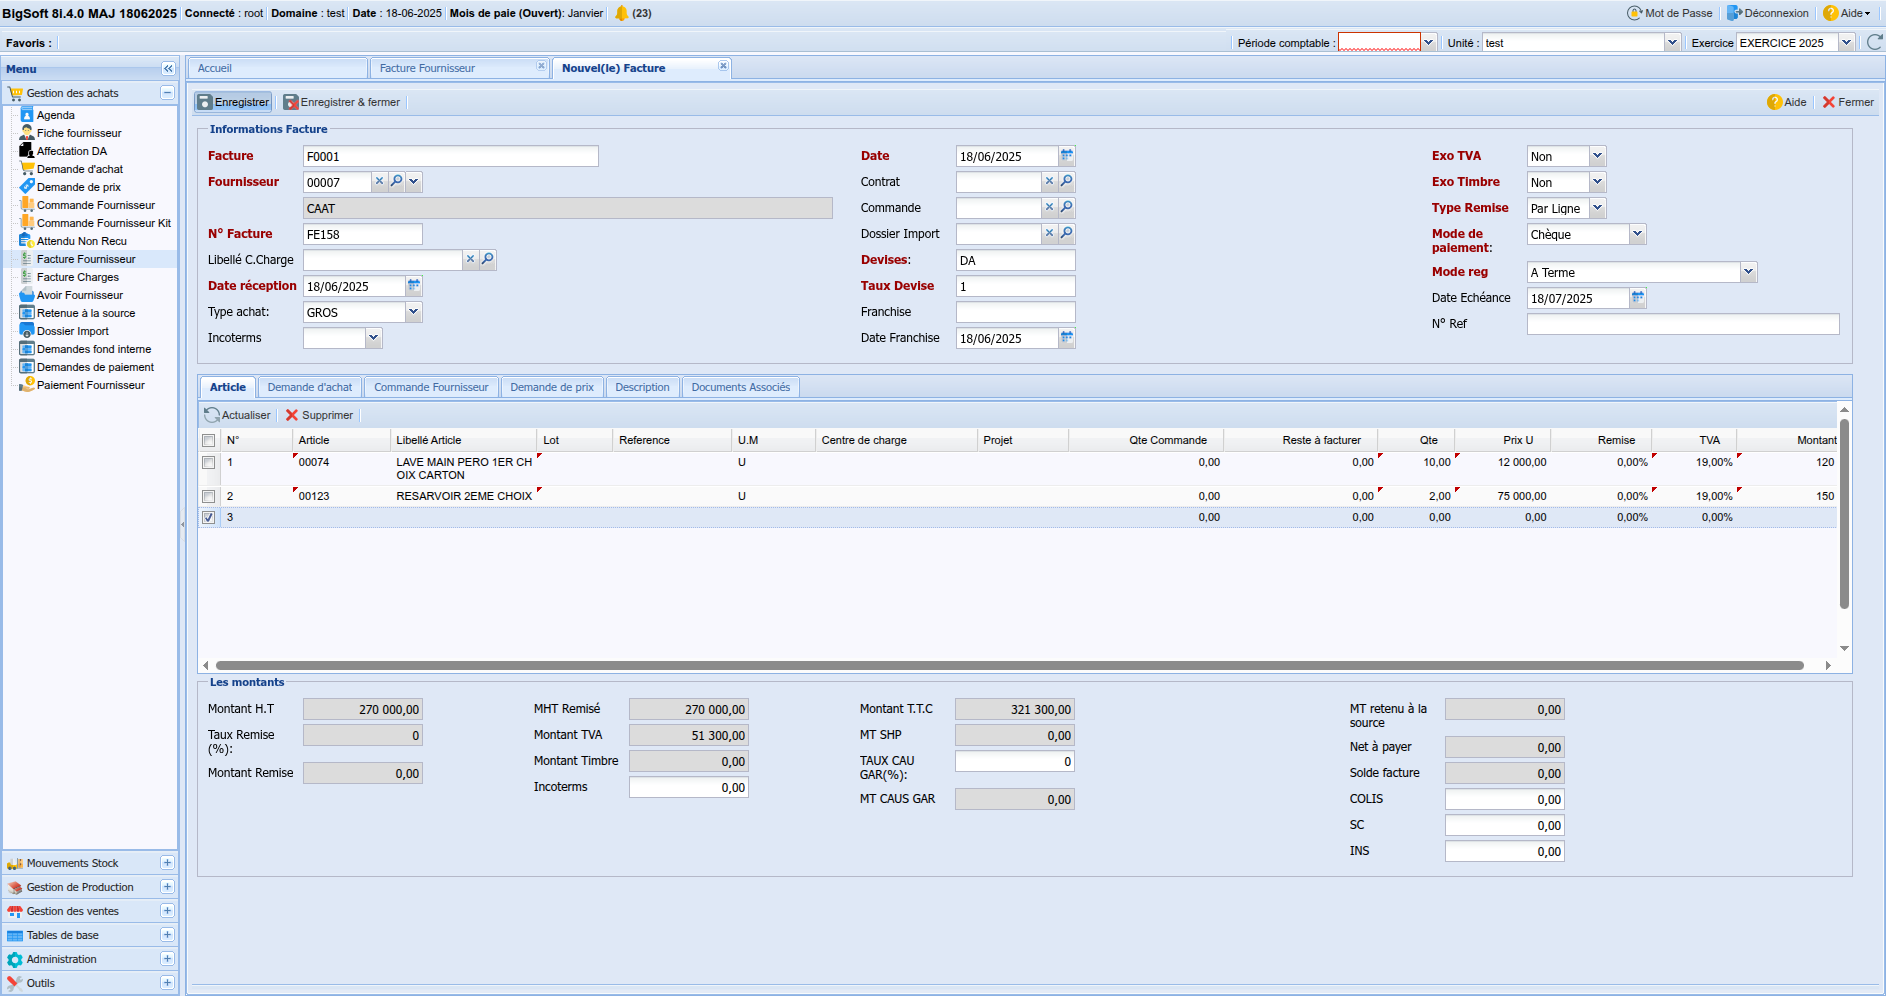The height and width of the screenshot is (996, 1886).
Task: Search Contrat with magnifier icon
Action: (x=1066, y=182)
